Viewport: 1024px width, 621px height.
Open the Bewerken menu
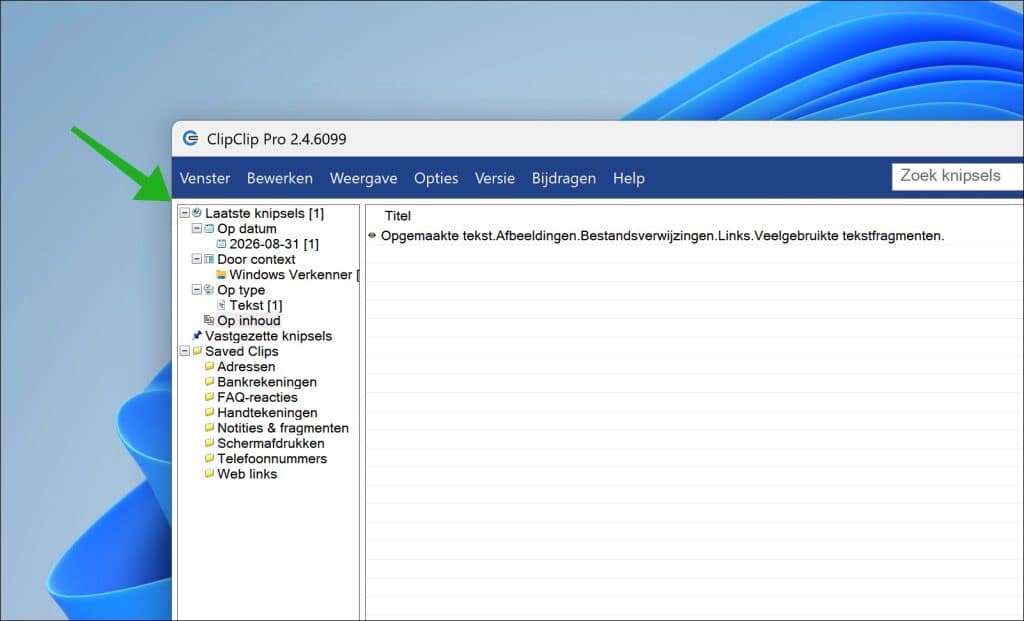pyautogui.click(x=280, y=178)
